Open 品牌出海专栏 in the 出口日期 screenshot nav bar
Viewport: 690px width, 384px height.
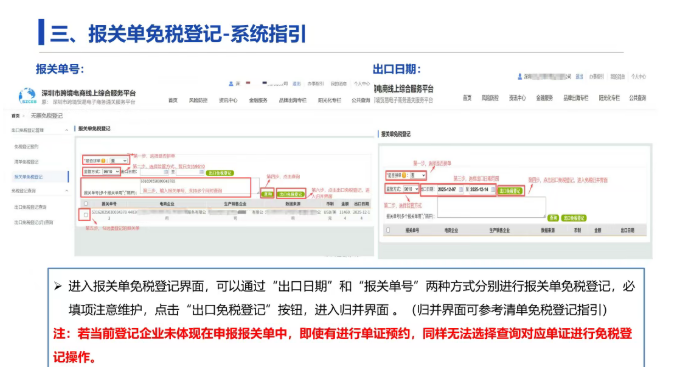pyautogui.click(x=576, y=98)
